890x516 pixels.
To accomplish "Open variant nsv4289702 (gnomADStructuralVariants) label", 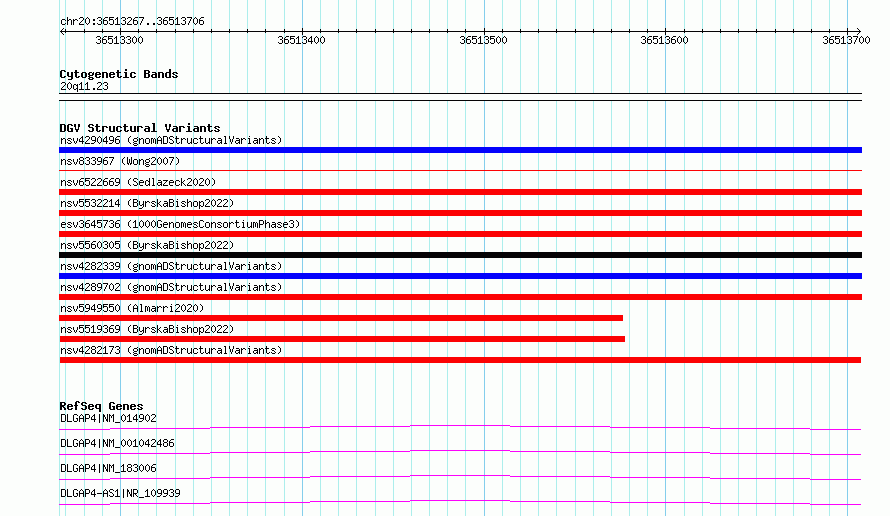I will pos(171,287).
